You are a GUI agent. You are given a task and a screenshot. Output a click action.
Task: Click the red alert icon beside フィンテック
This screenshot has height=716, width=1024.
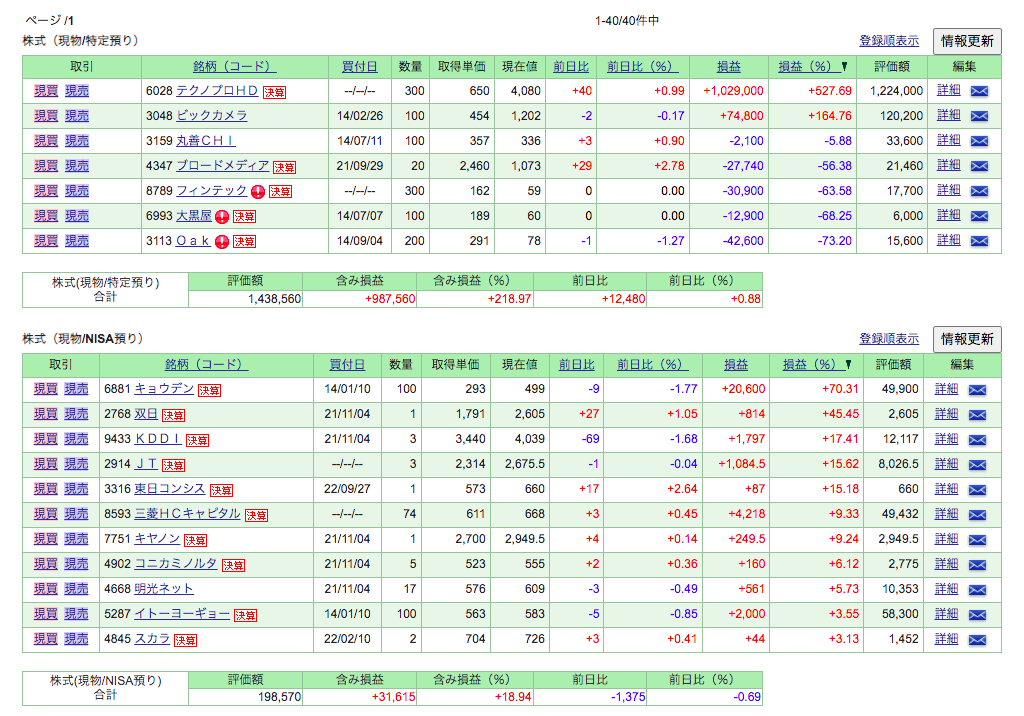(258, 191)
